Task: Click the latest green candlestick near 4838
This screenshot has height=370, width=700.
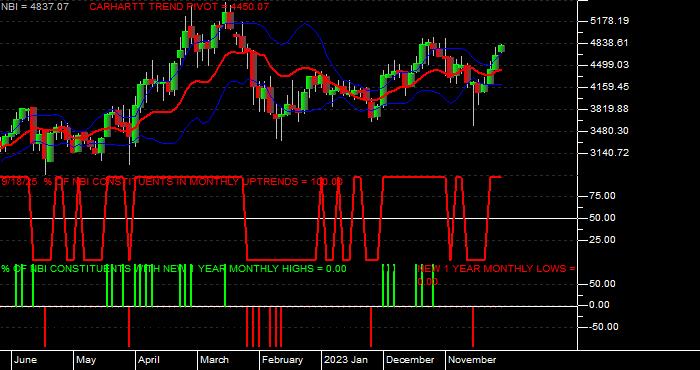Action: pyautogui.click(x=501, y=48)
